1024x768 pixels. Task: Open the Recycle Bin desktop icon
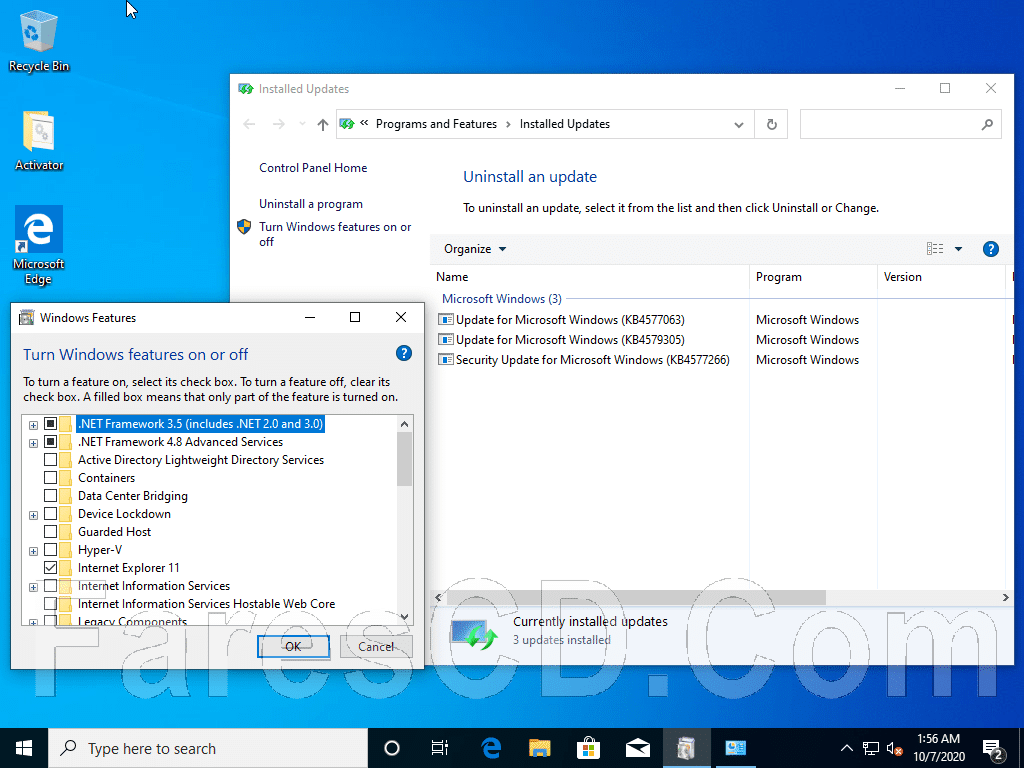[x=39, y=40]
